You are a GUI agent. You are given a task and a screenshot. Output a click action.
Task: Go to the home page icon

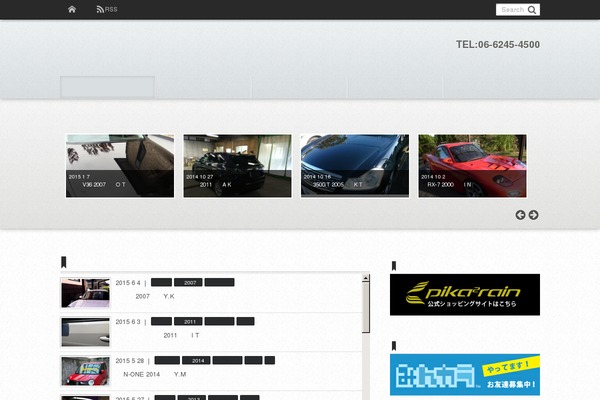pyautogui.click(x=72, y=9)
